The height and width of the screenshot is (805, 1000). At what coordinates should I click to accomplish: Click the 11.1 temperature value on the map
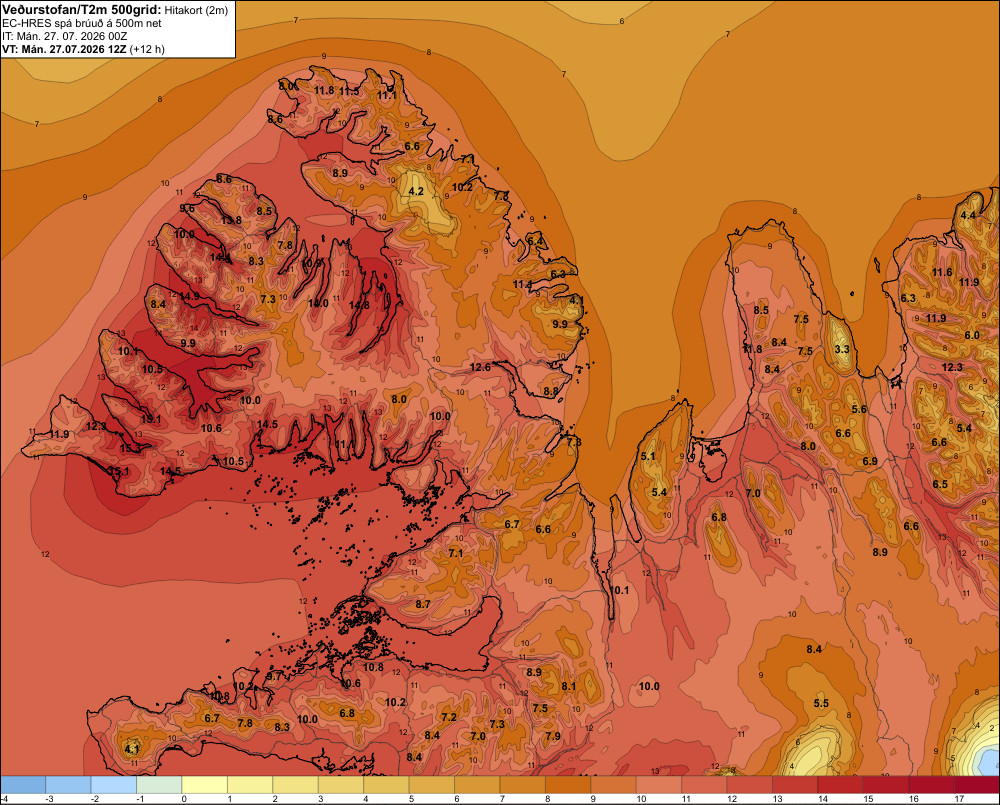(x=386, y=95)
